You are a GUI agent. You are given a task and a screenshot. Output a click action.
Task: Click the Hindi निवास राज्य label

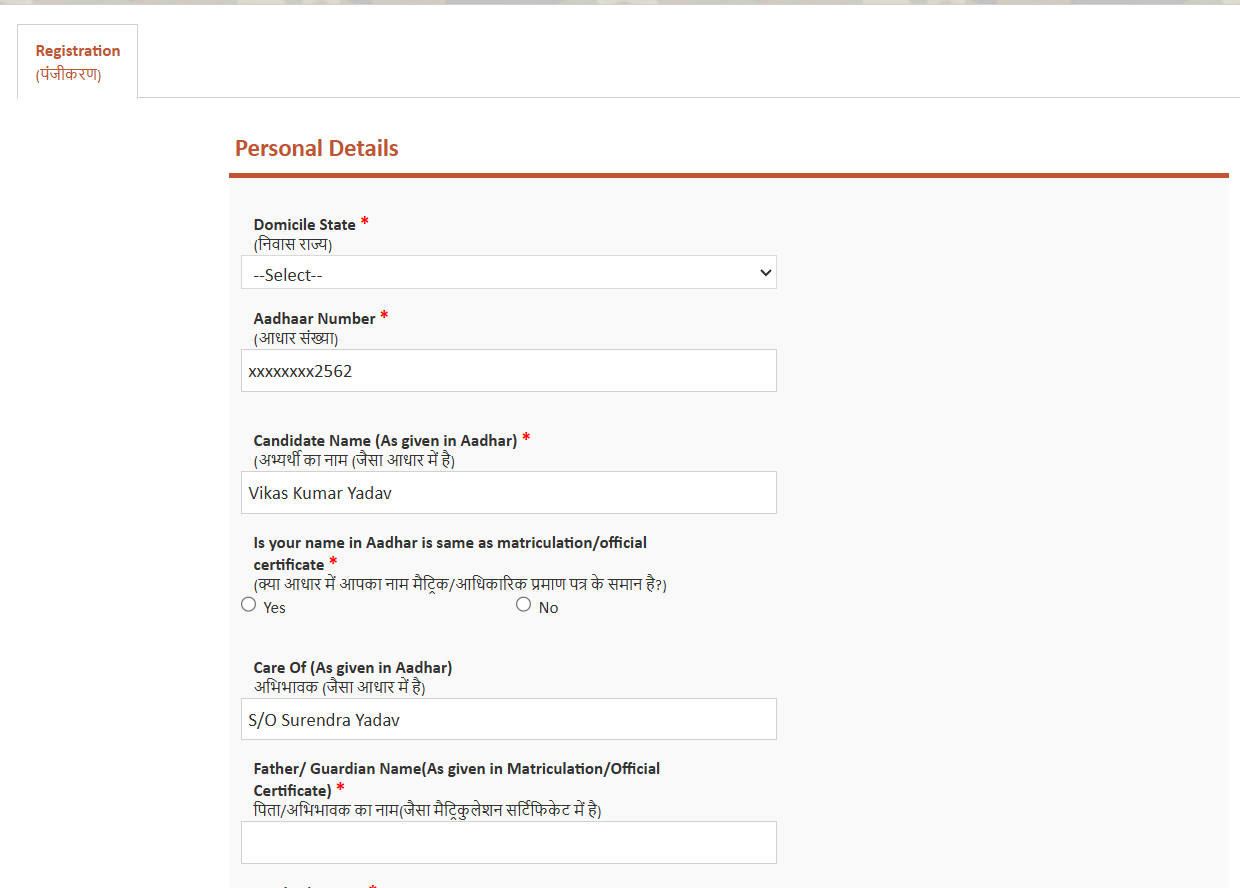pyautogui.click(x=292, y=244)
